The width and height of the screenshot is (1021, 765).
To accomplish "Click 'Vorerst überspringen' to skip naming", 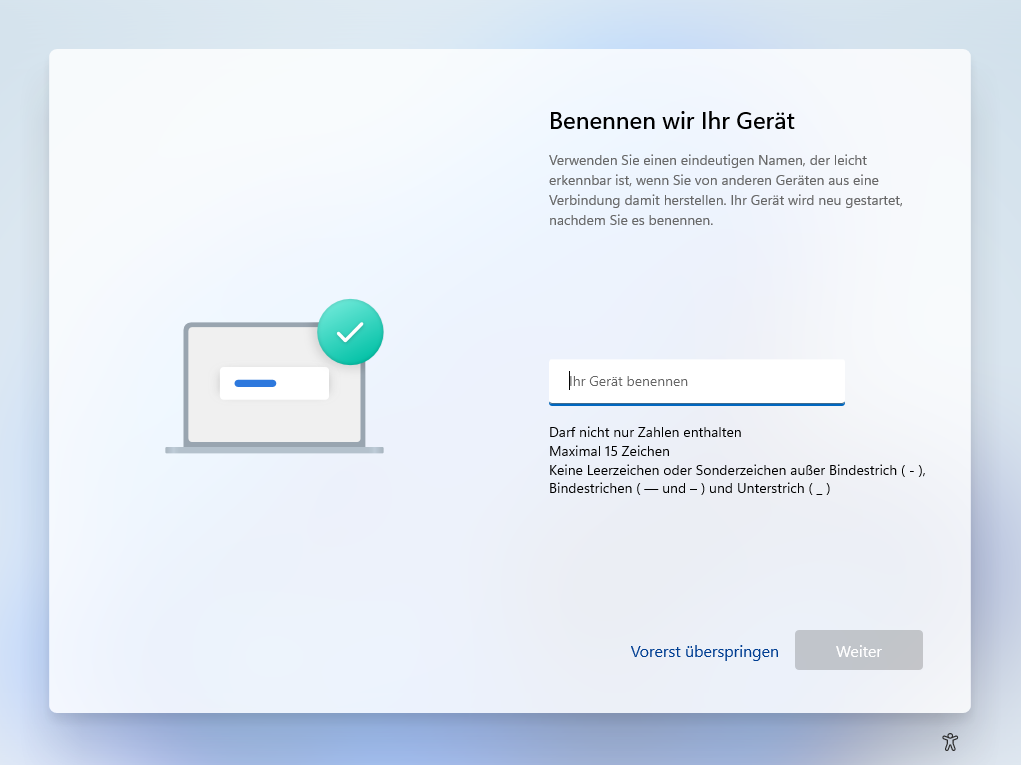I will (704, 651).
